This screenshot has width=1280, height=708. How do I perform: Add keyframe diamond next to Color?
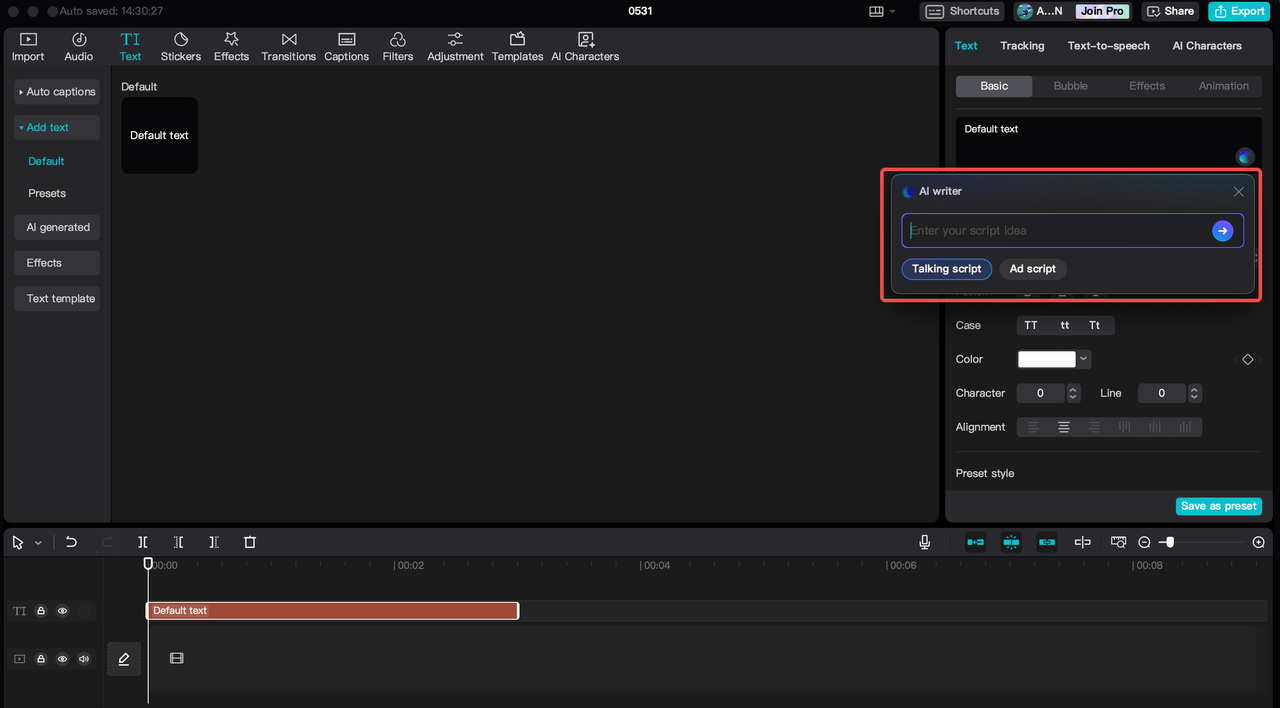(x=1248, y=359)
